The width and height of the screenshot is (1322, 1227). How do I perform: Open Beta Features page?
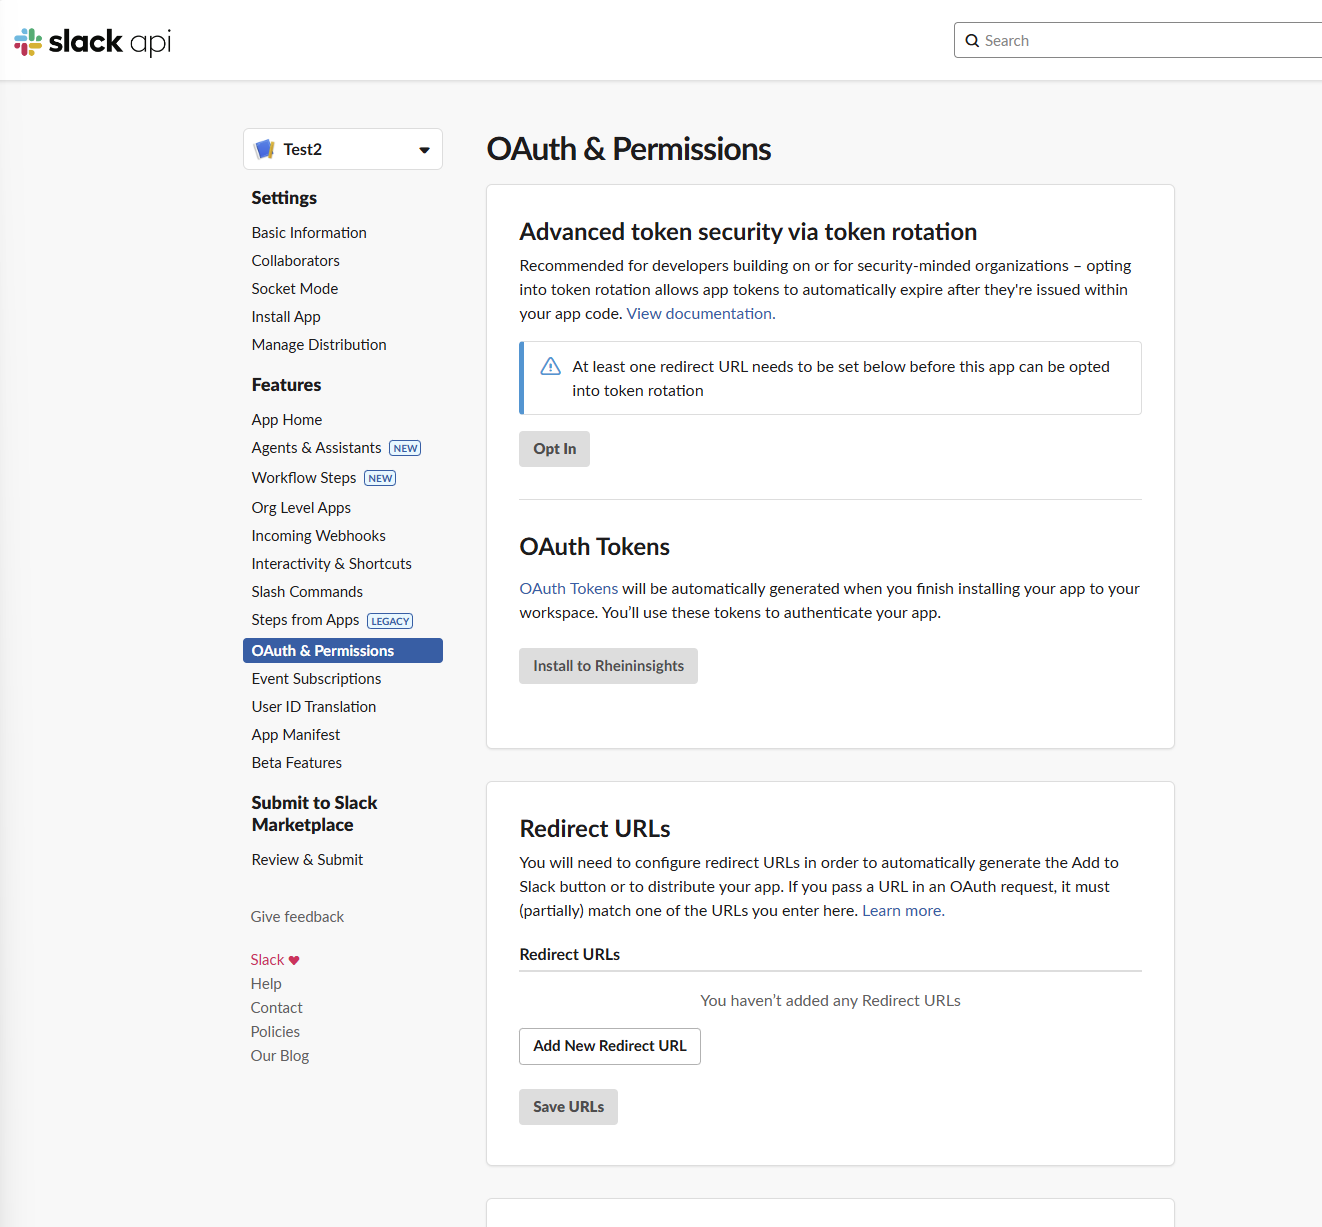click(x=297, y=763)
